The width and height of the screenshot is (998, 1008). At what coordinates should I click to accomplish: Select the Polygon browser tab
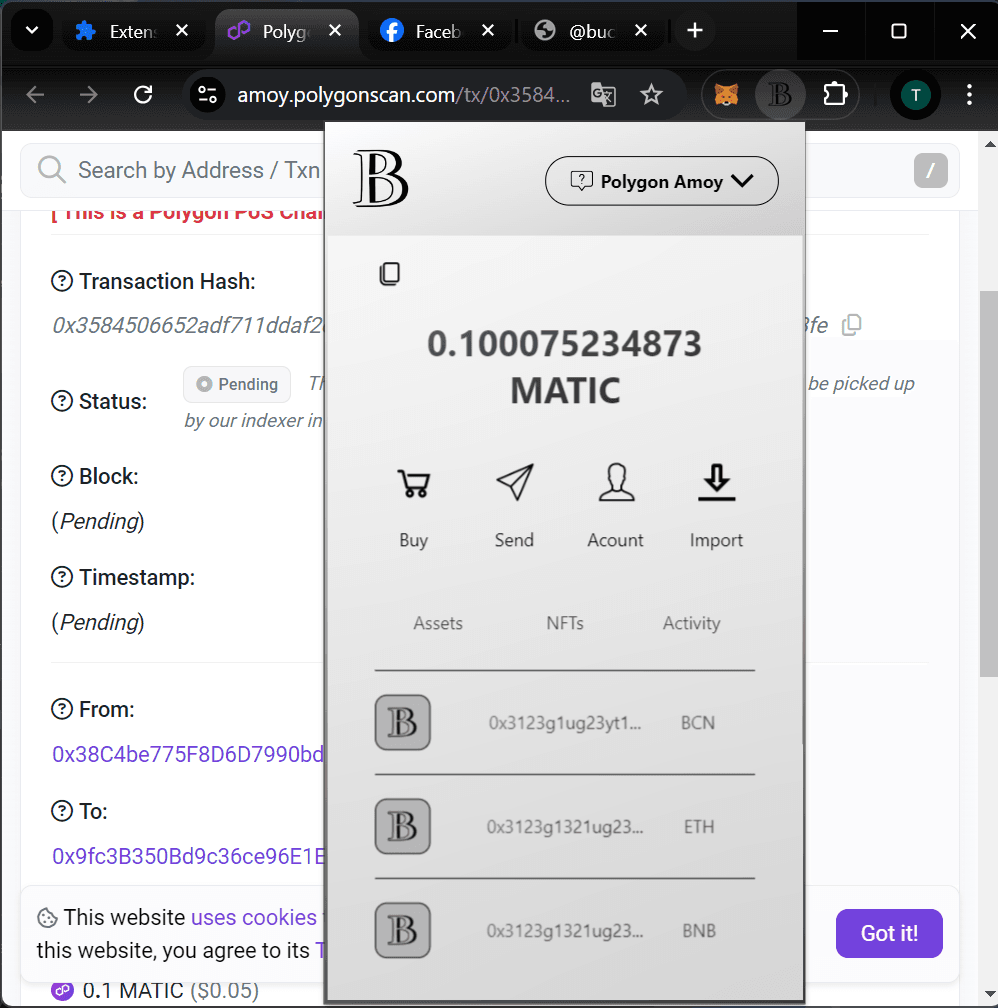(287, 31)
